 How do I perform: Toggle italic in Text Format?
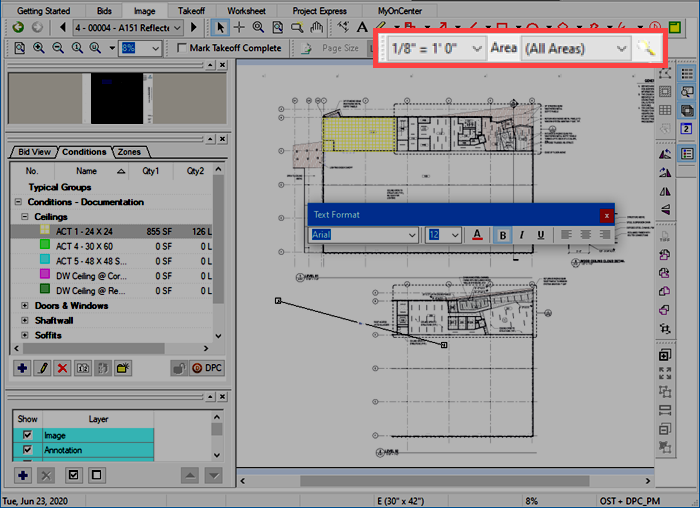pos(521,235)
